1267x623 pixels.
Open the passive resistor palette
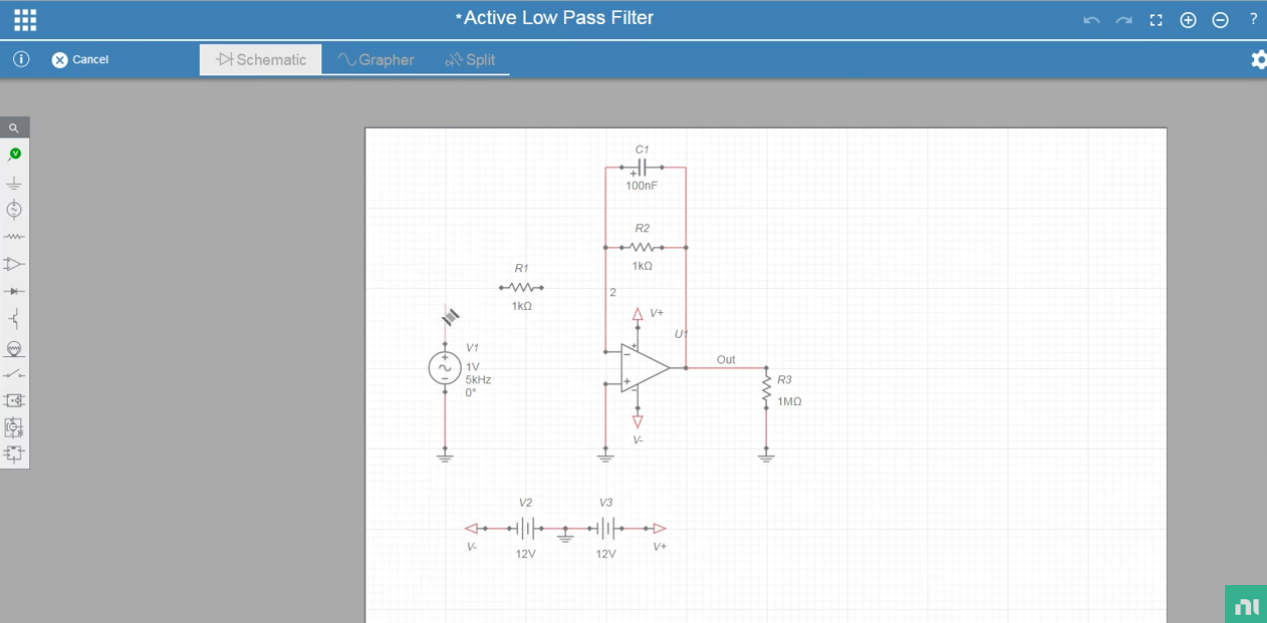pyautogui.click(x=14, y=237)
